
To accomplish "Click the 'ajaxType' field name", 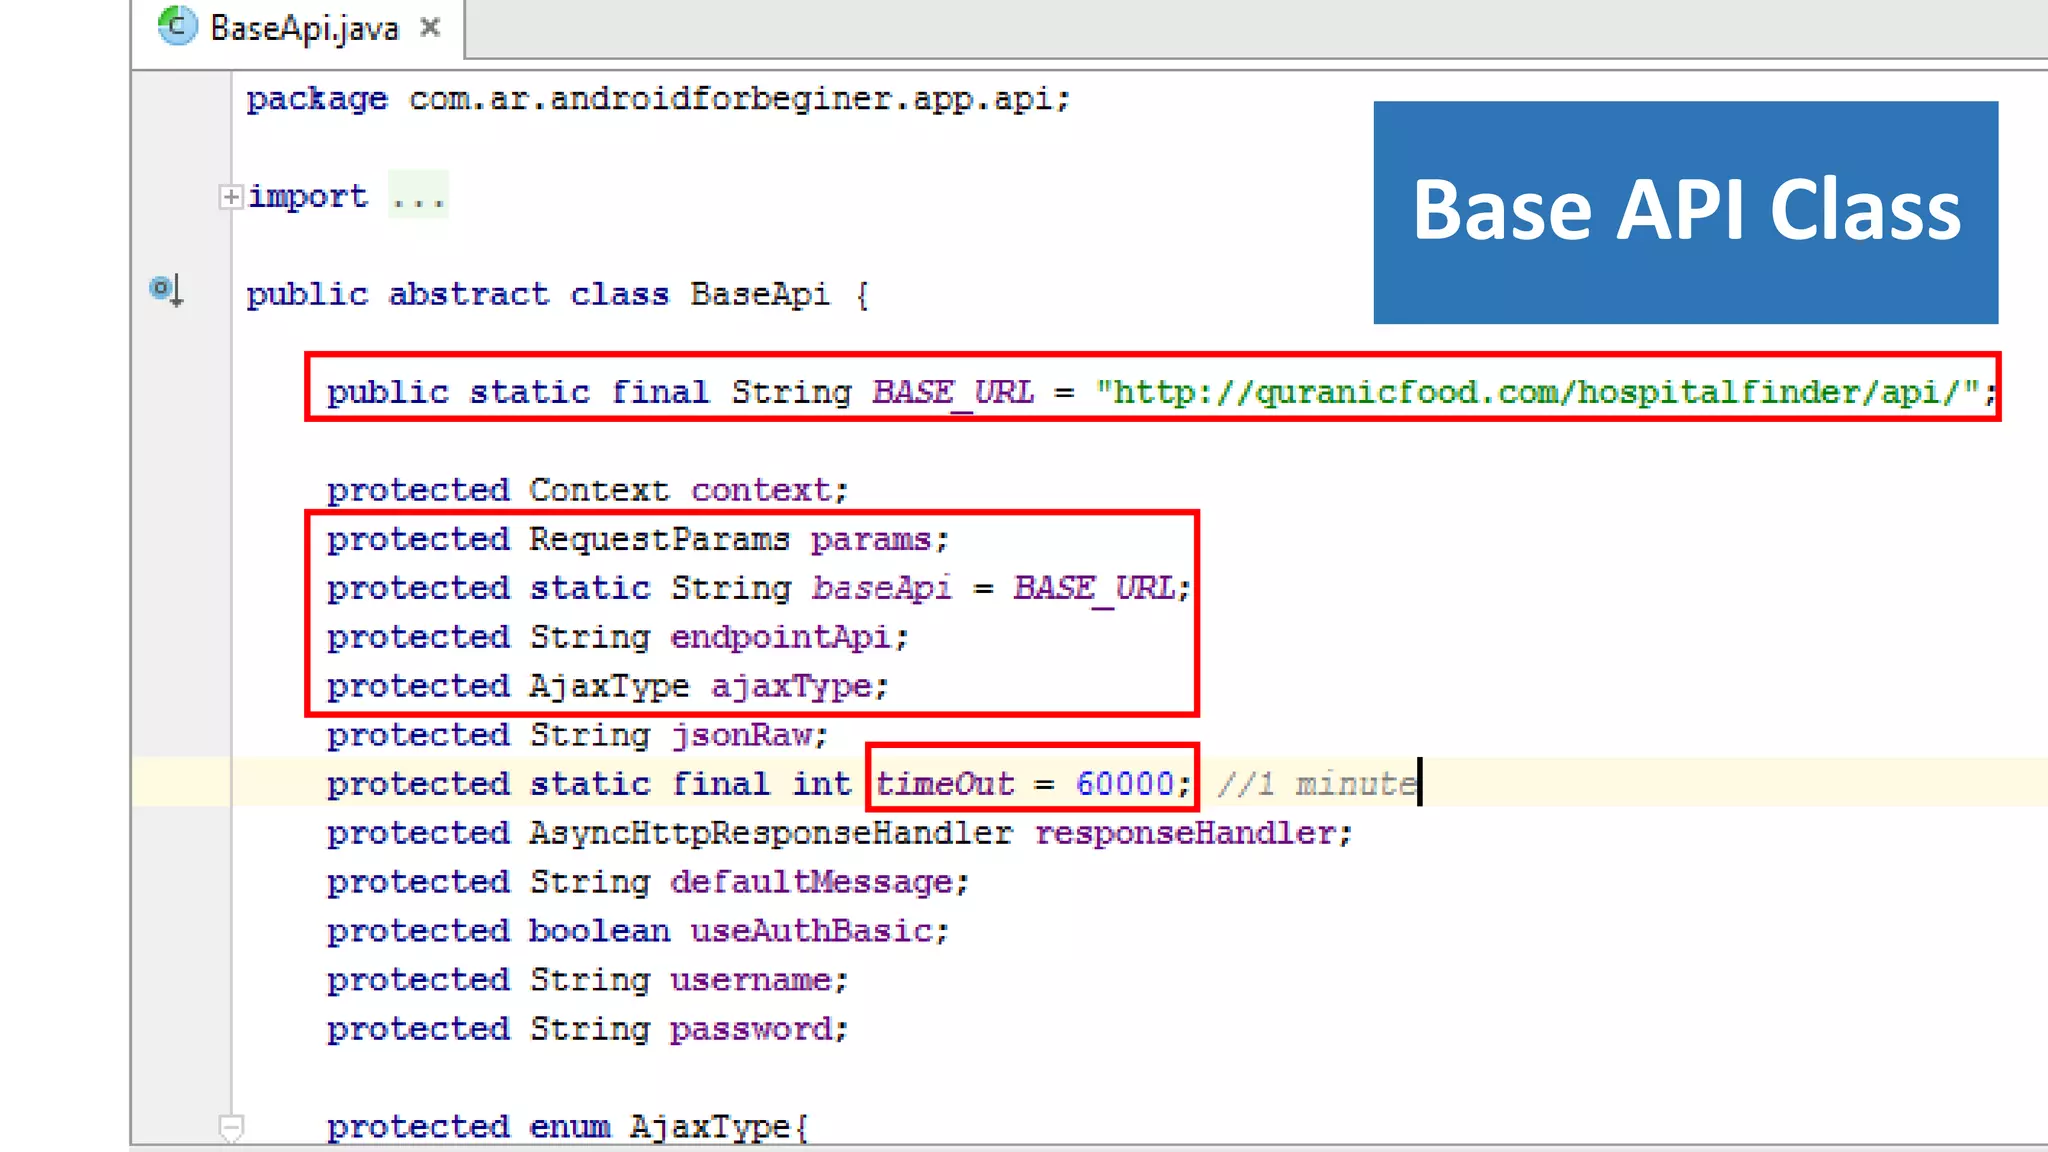I will (x=791, y=686).
